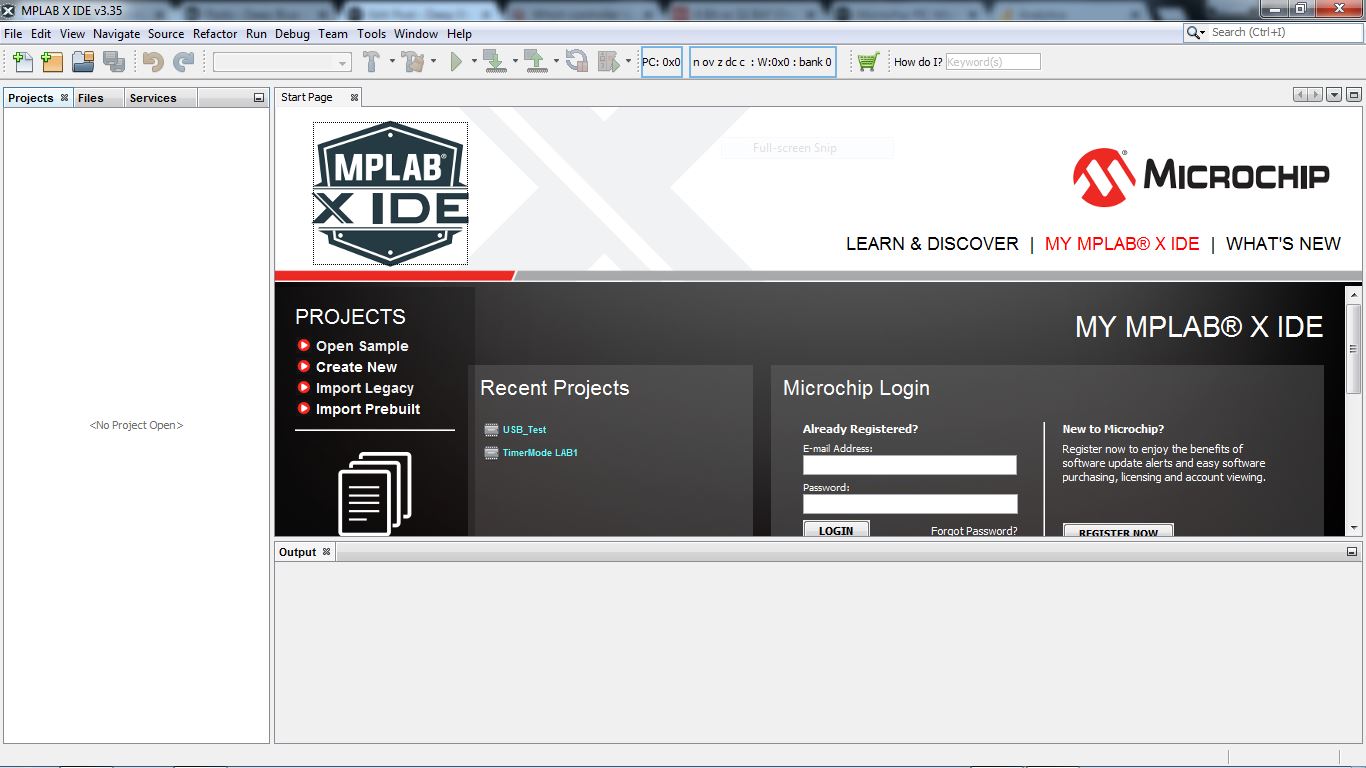Image resolution: width=1366 pixels, height=768 pixels.
Task: Build the project using the hammer icon
Action: click(x=373, y=62)
